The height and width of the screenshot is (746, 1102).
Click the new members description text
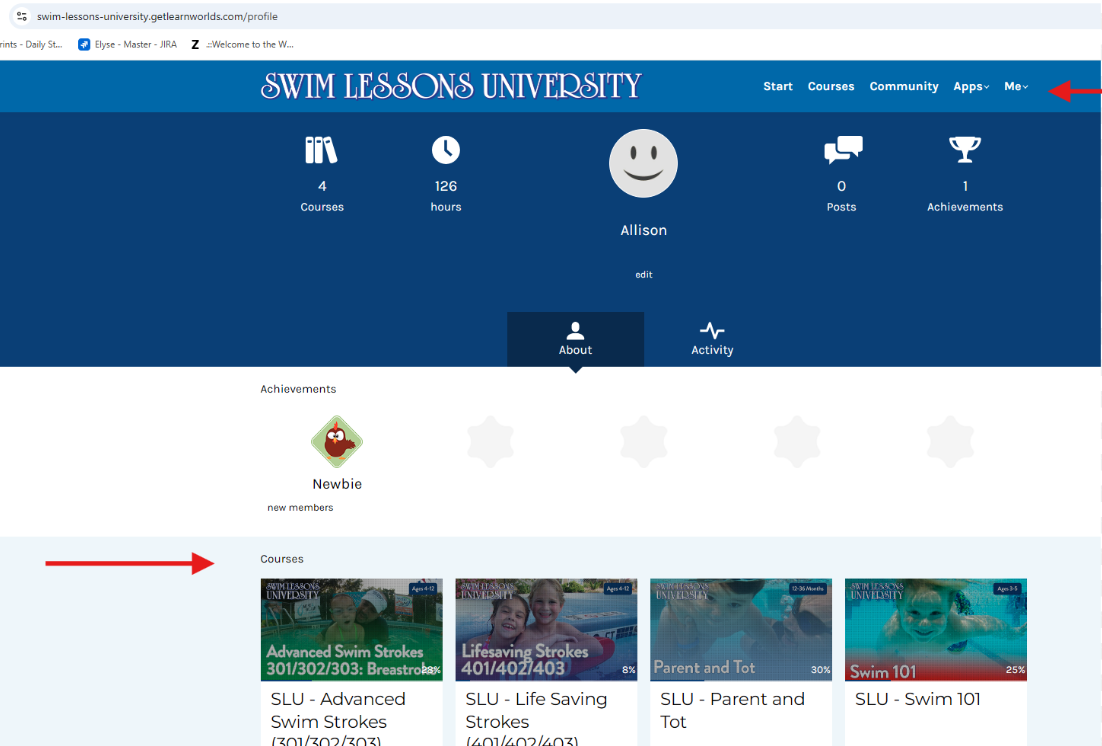point(300,508)
